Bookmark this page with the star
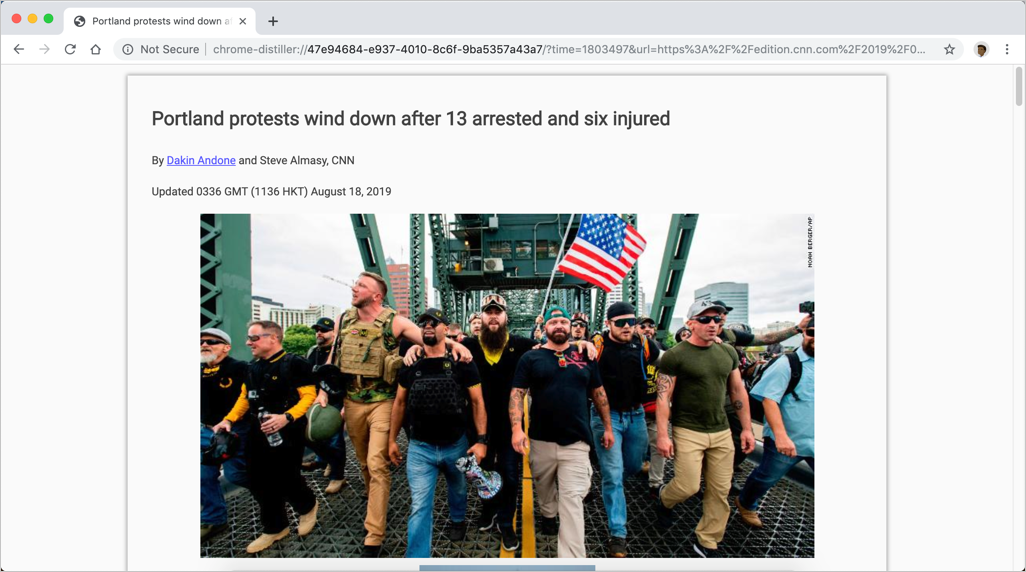Viewport: 1026px width, 572px height. coord(949,49)
